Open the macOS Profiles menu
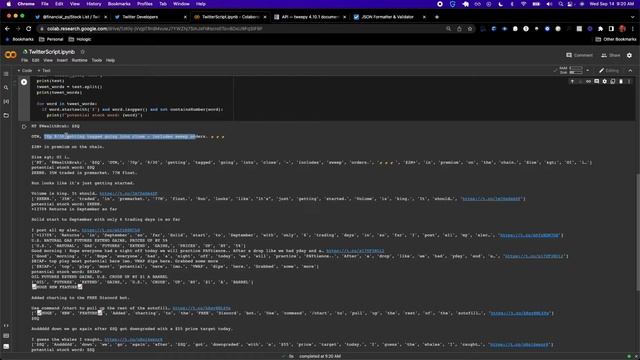This screenshot has width=640, height=360. [144, 4]
